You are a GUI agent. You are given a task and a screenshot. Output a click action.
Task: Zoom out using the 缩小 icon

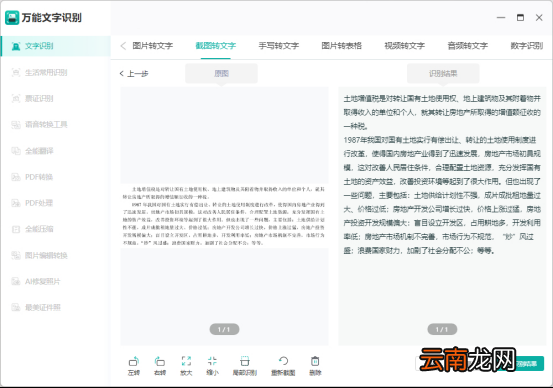[212, 366]
